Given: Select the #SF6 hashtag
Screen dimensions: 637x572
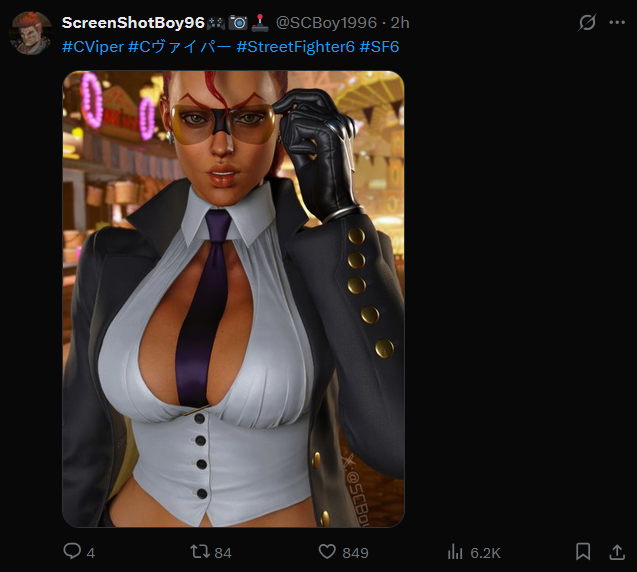Looking at the screenshot, I should 379,47.
